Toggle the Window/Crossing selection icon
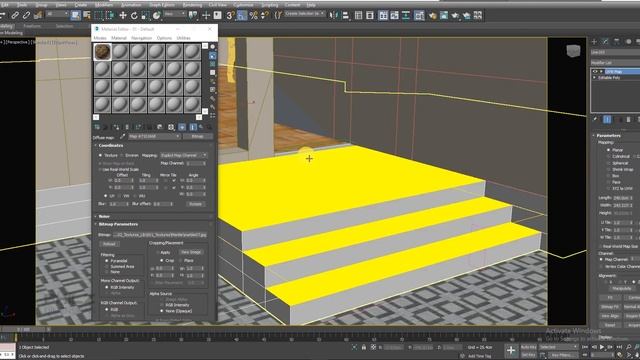Screen dimensions: 640x360 [x=110, y=16]
